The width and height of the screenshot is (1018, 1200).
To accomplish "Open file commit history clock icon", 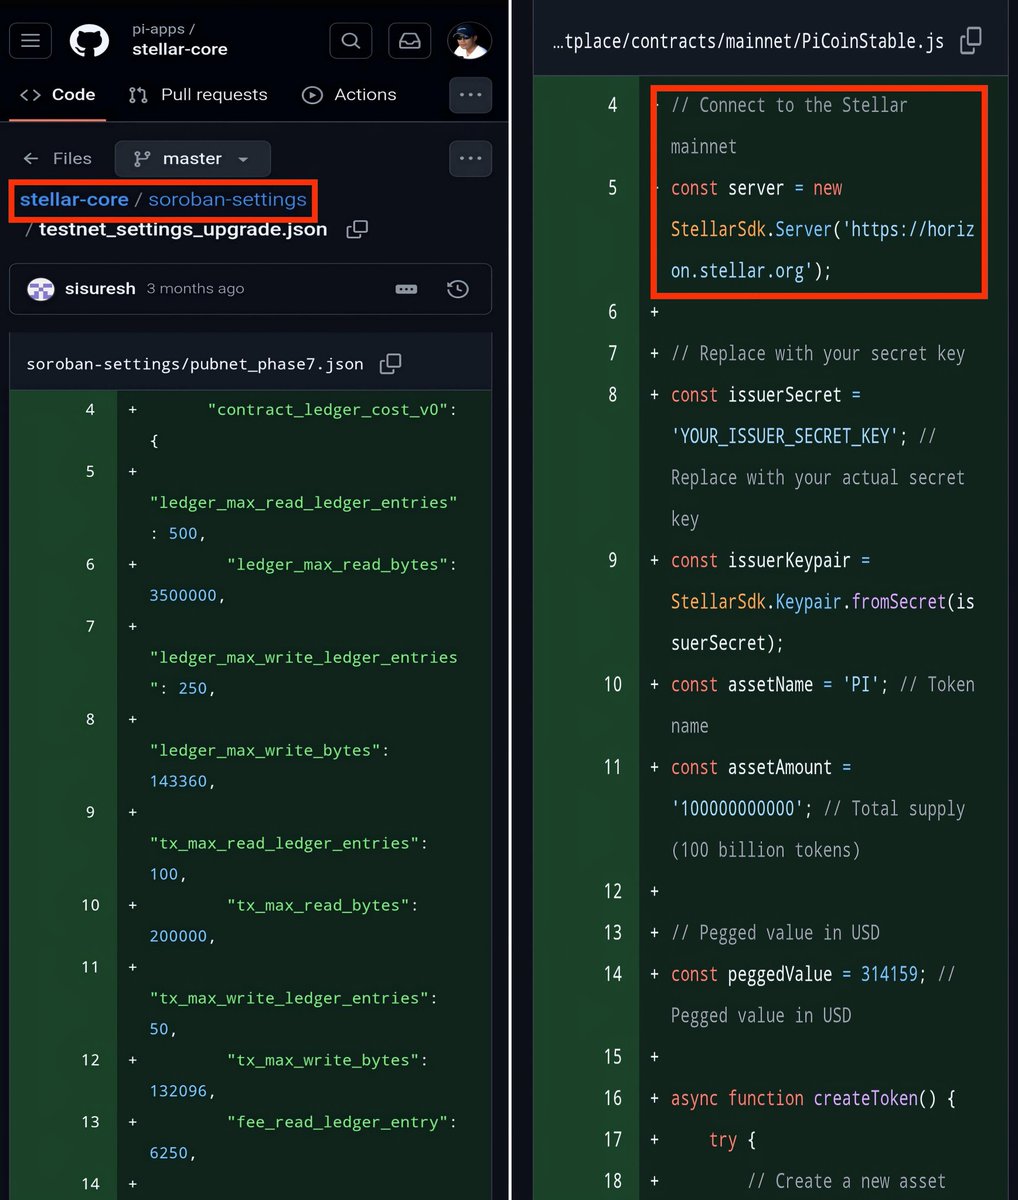I will click(x=458, y=289).
